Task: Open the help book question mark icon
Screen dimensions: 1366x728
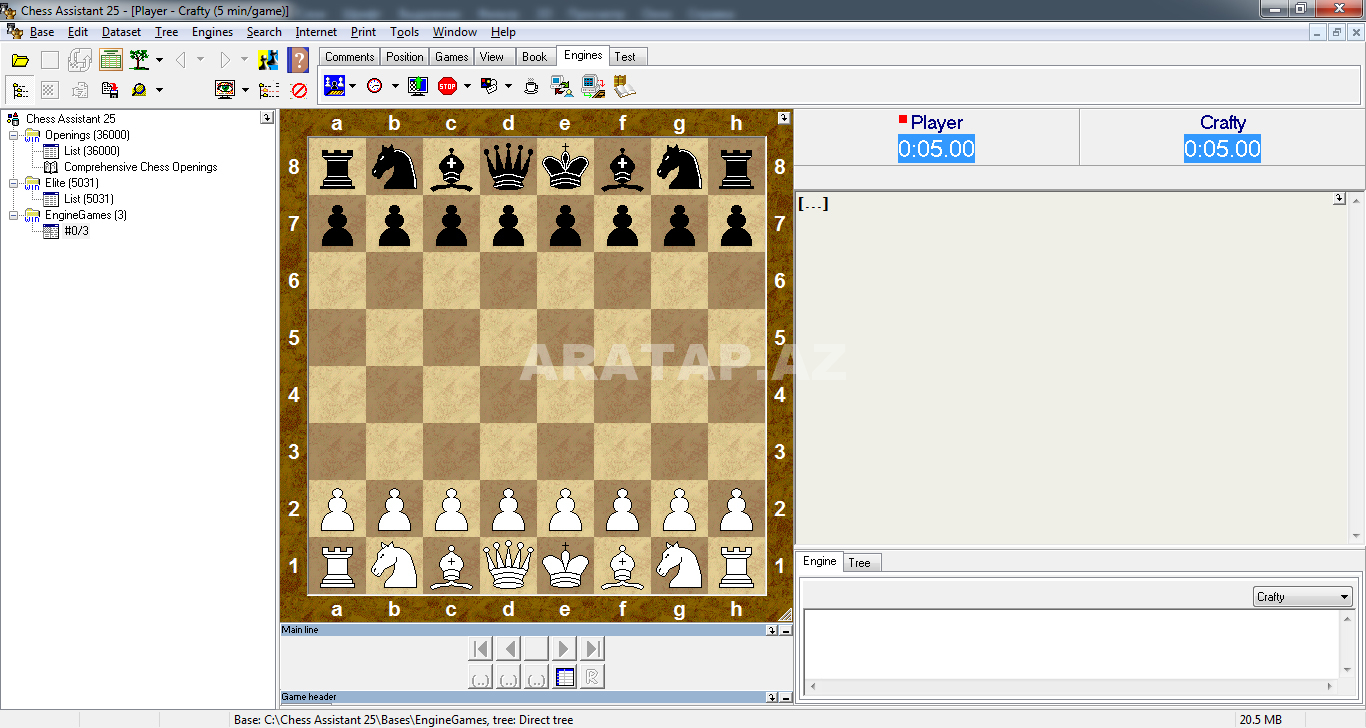Action: click(298, 60)
